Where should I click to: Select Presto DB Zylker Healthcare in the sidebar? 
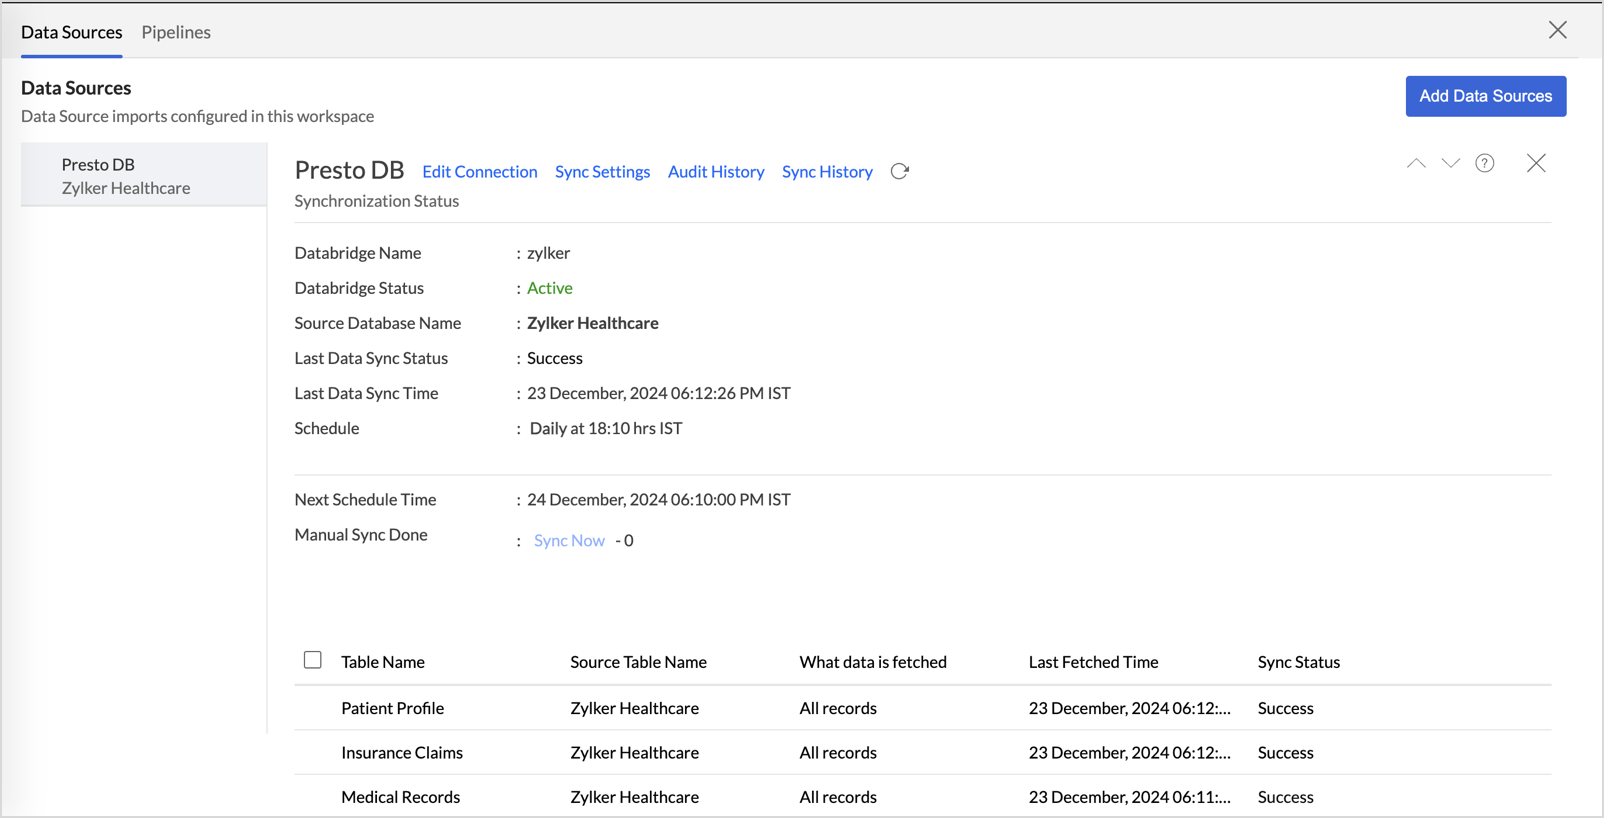pyautogui.click(x=144, y=175)
